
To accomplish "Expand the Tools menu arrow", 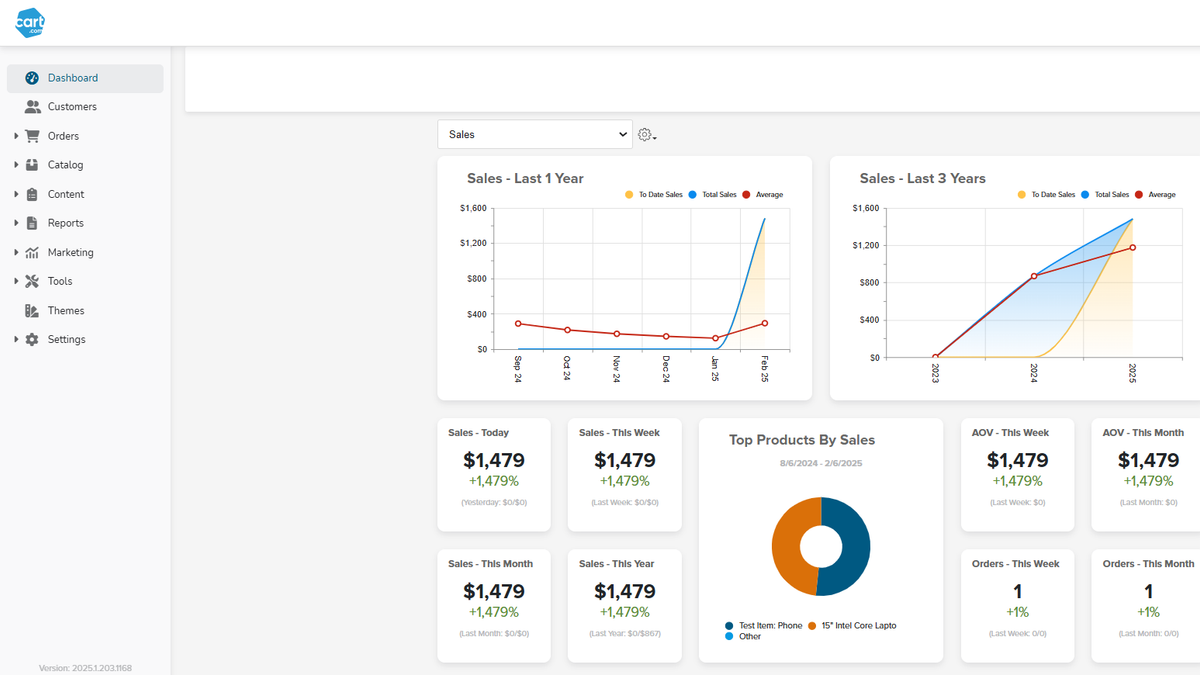I will coord(16,281).
